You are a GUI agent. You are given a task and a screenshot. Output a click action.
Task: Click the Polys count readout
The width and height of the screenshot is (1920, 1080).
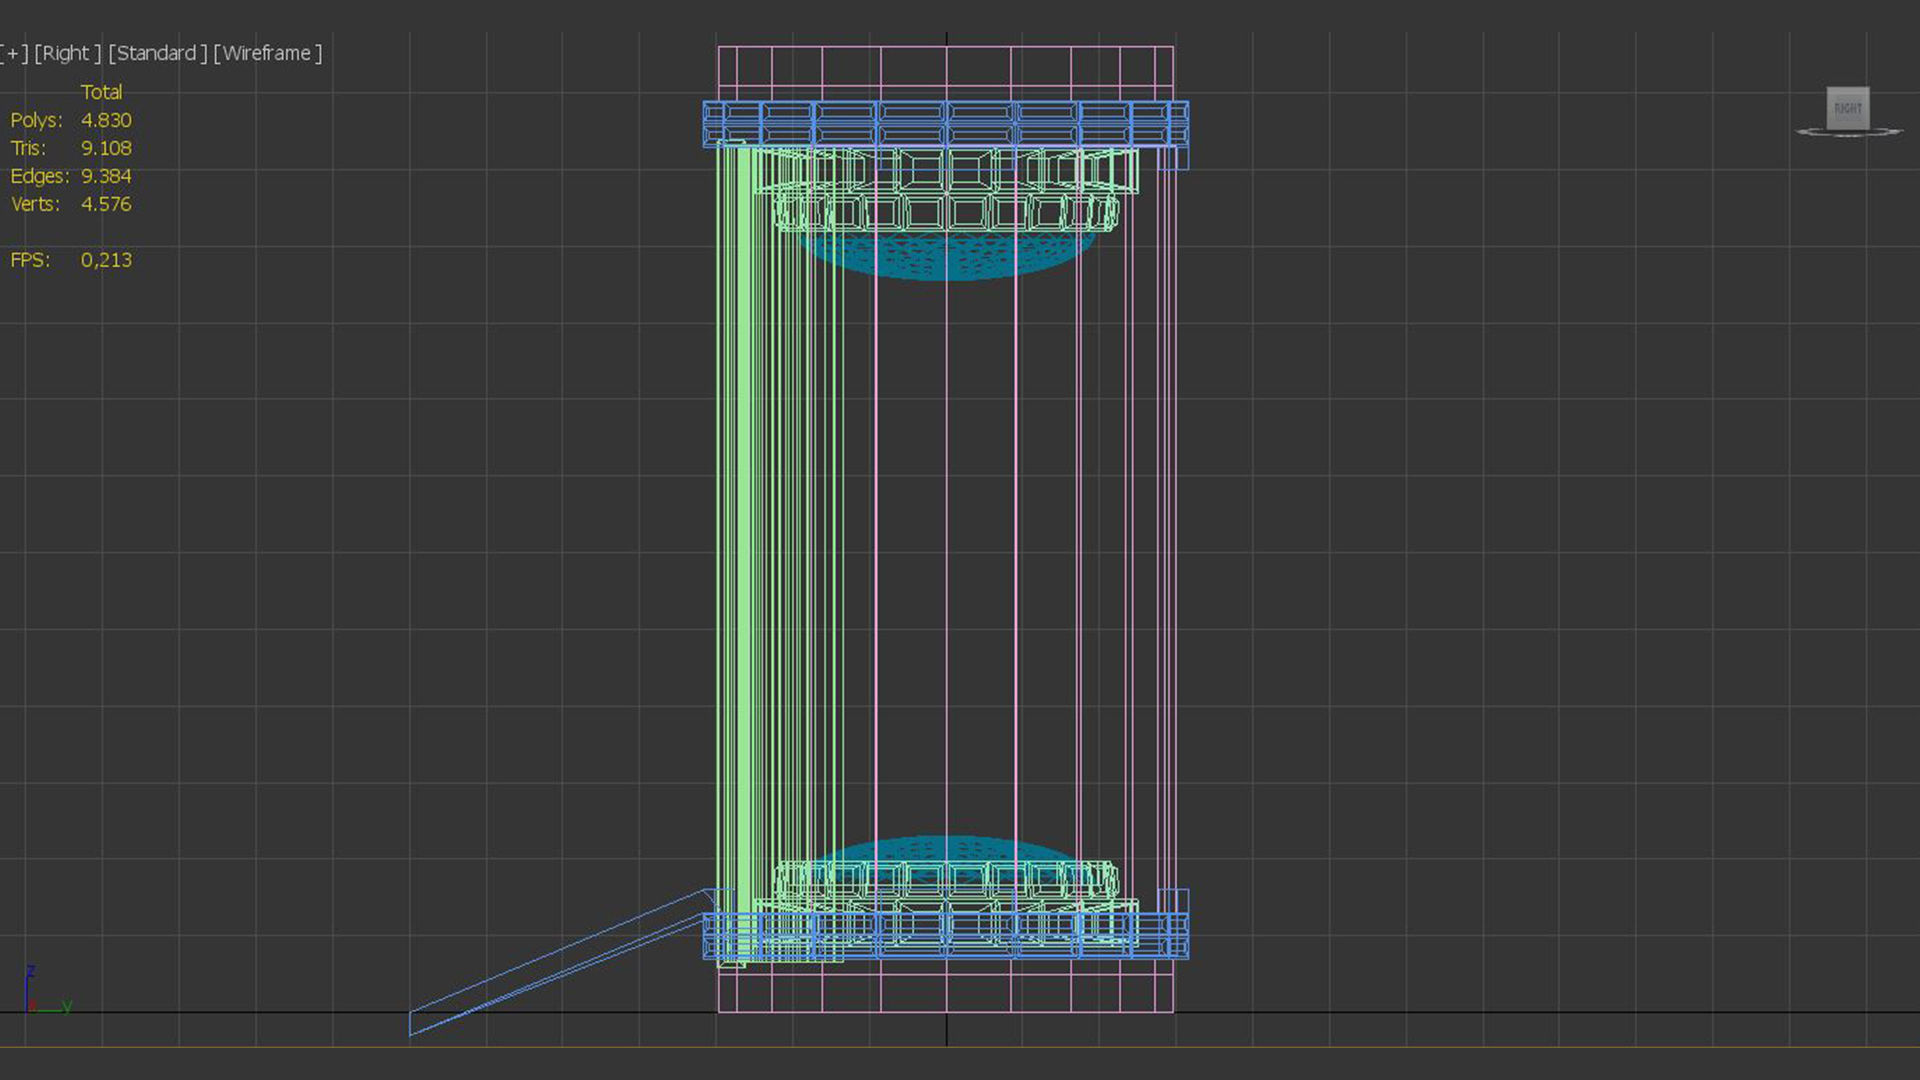(x=105, y=120)
